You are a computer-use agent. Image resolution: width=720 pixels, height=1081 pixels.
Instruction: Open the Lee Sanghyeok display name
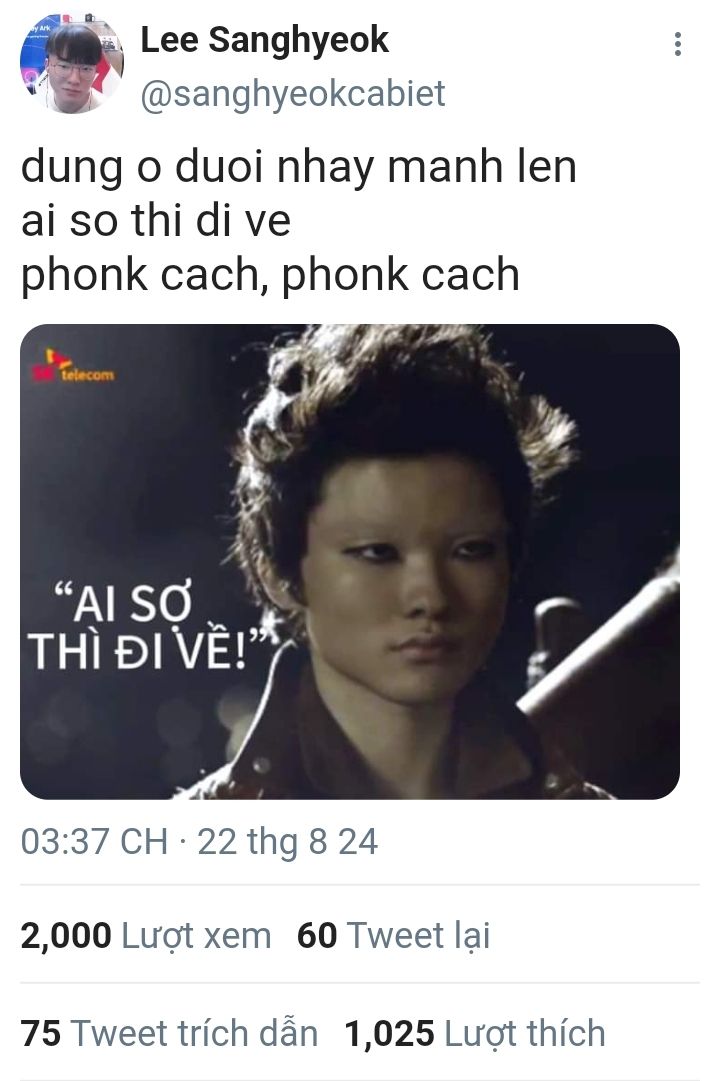pyautogui.click(x=265, y=40)
